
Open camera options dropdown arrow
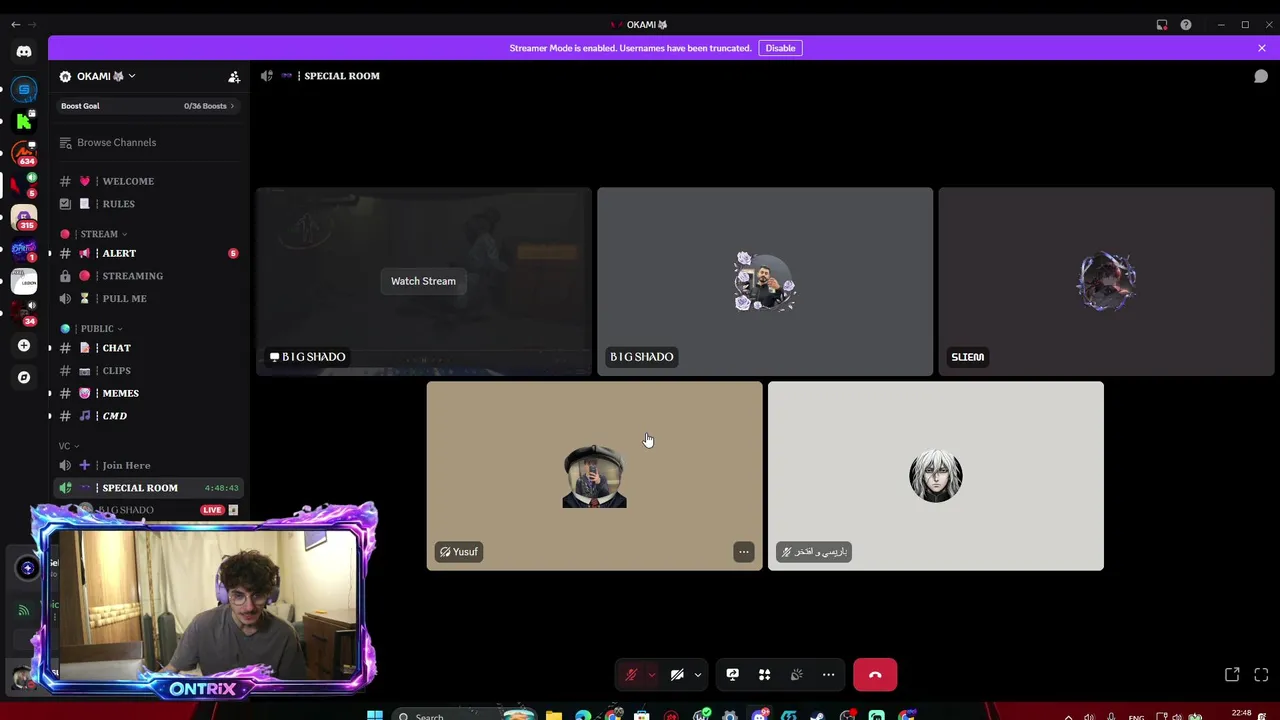(698, 675)
